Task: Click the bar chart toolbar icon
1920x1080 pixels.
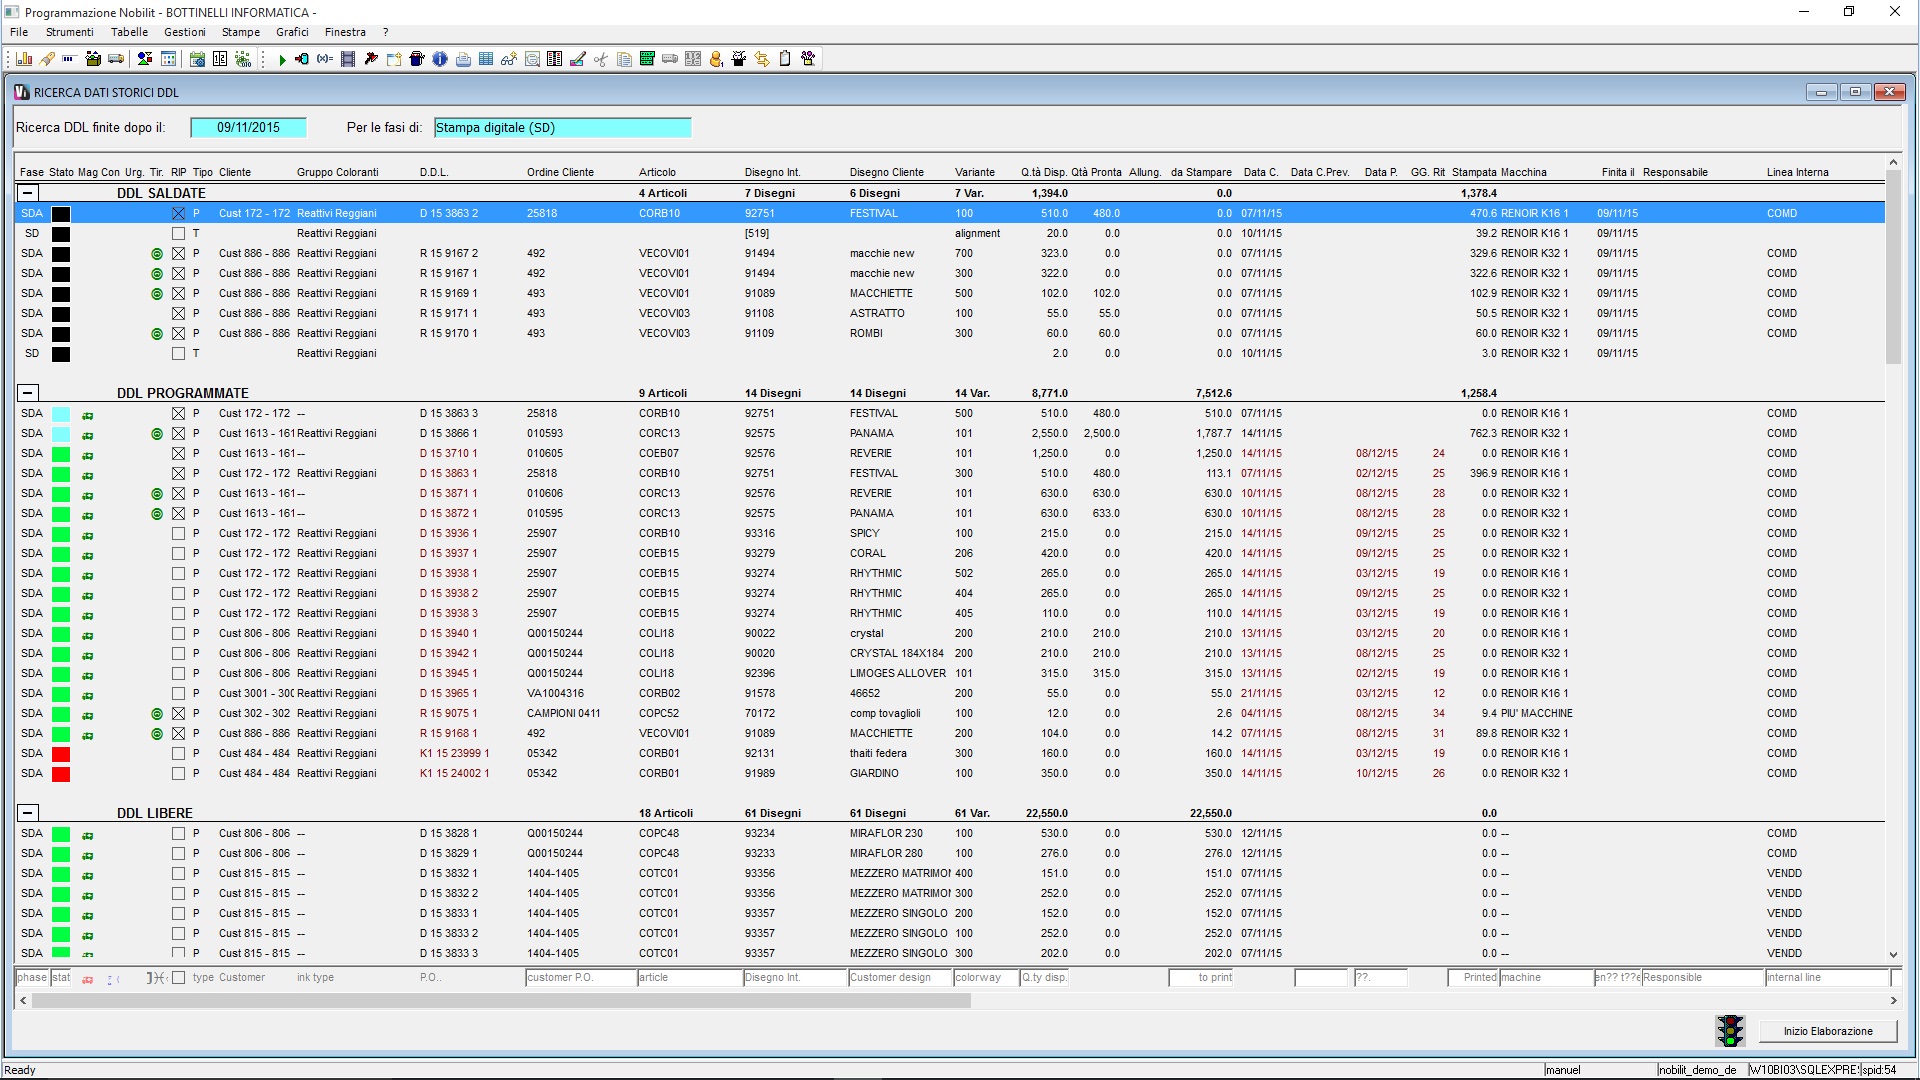Action: pyautogui.click(x=24, y=59)
